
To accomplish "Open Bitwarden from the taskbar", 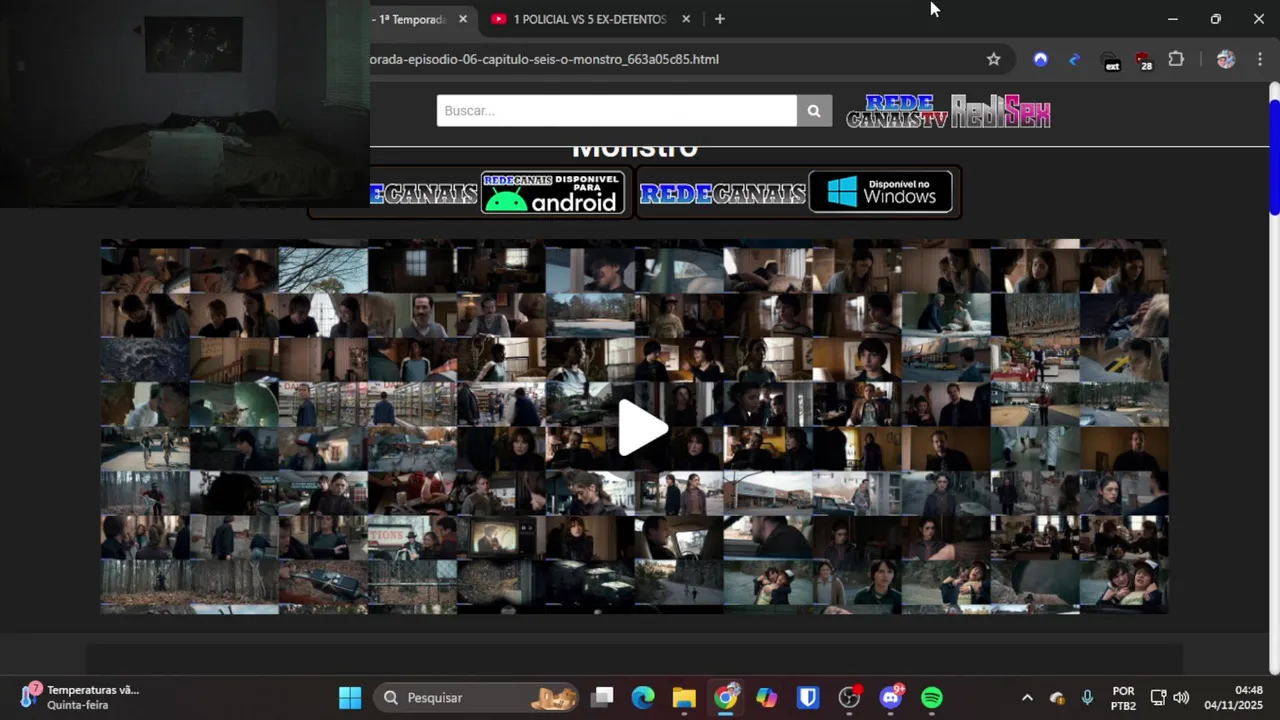I will click(808, 698).
